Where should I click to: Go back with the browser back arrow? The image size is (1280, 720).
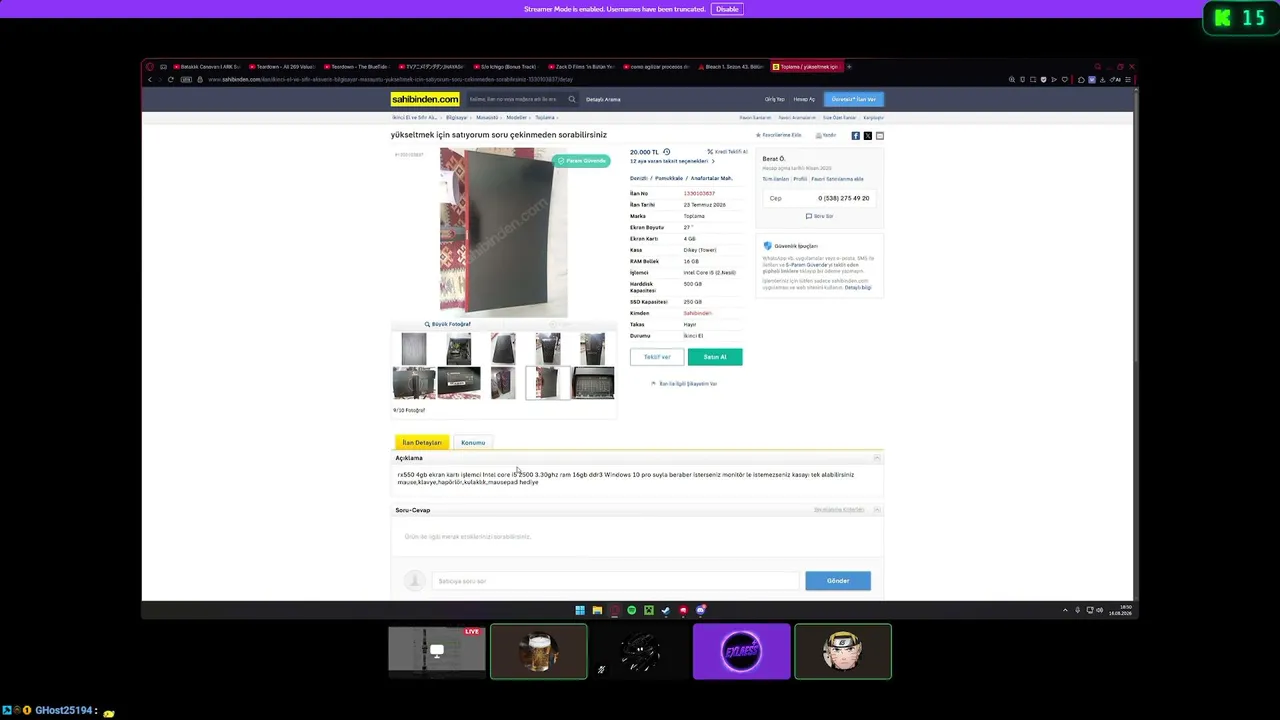click(x=150, y=79)
